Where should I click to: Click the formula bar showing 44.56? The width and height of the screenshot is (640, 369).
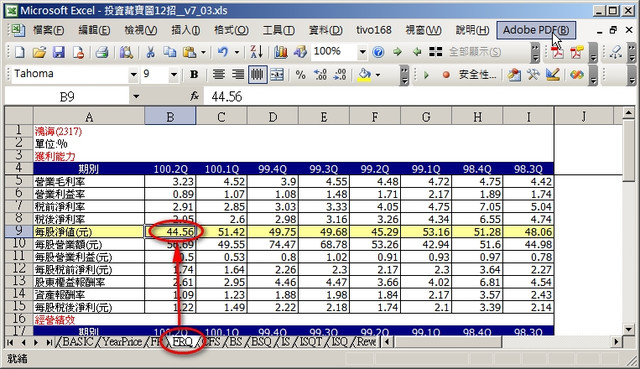coord(420,97)
